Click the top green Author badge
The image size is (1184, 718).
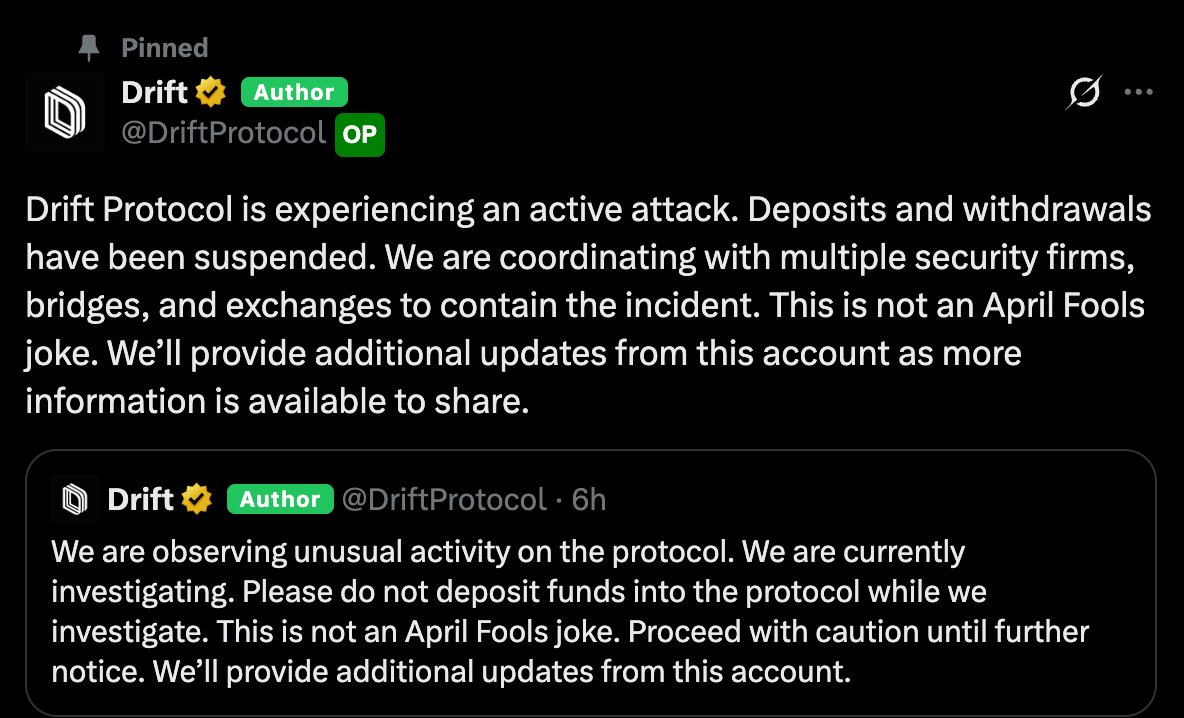point(294,93)
